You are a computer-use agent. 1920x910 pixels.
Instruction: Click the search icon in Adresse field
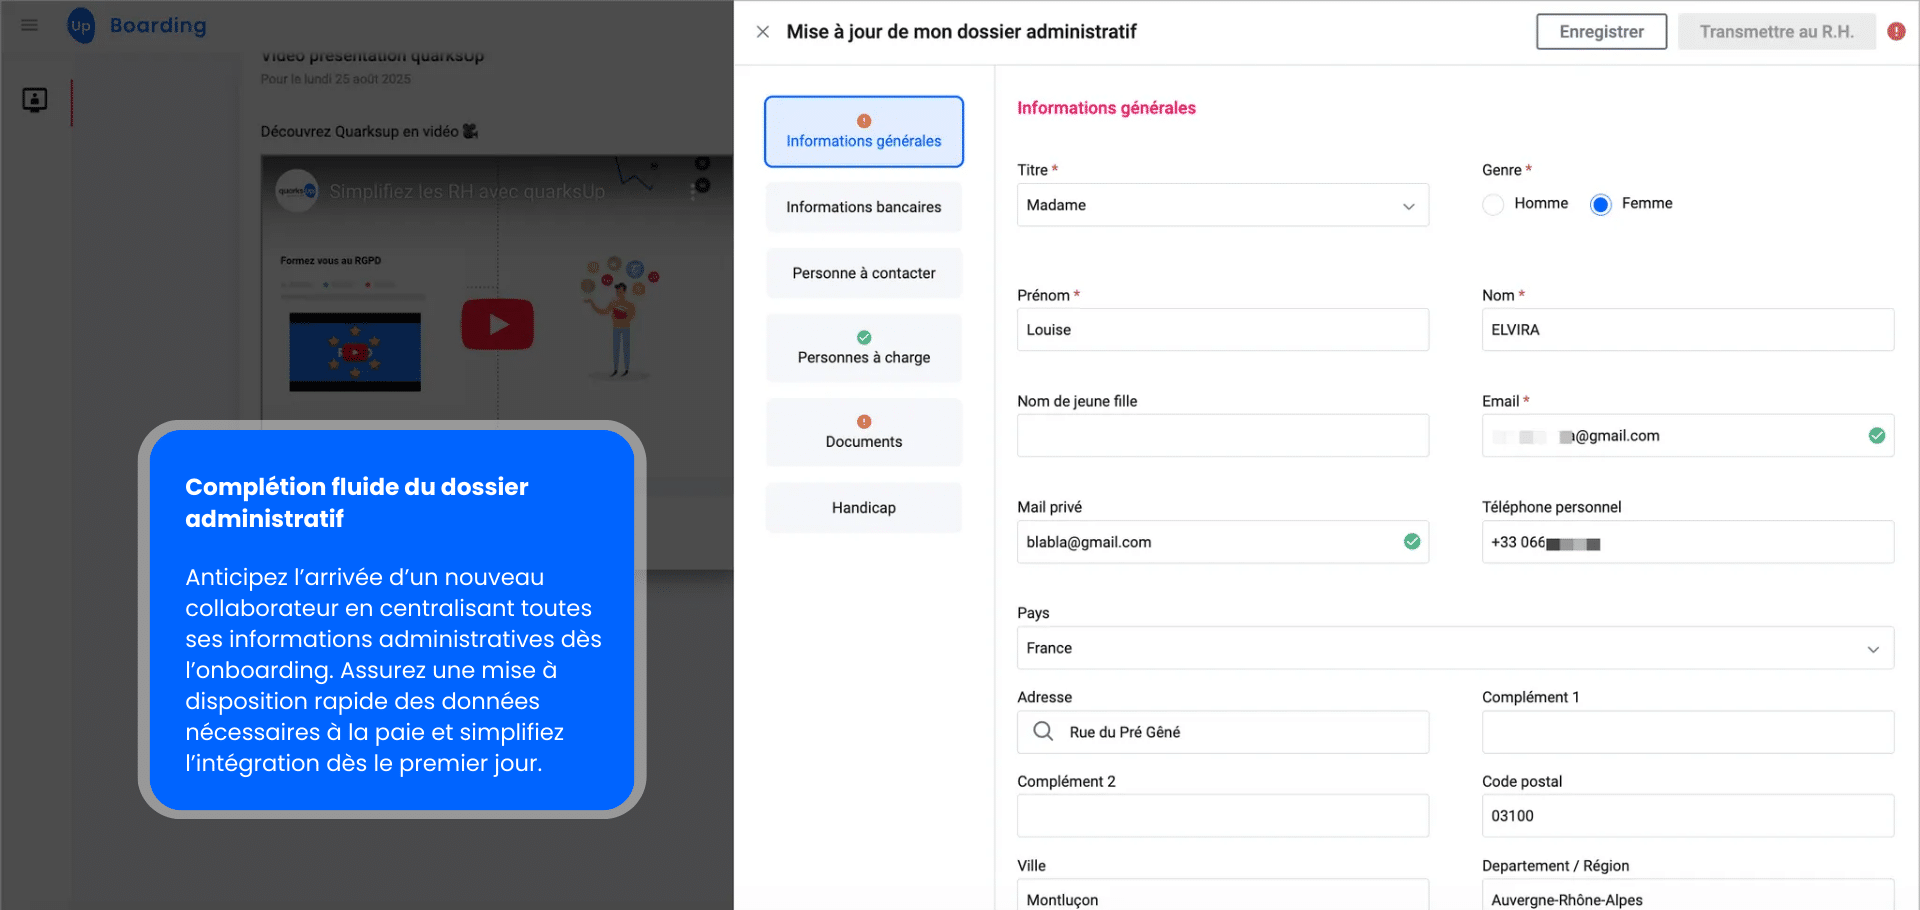coord(1043,732)
